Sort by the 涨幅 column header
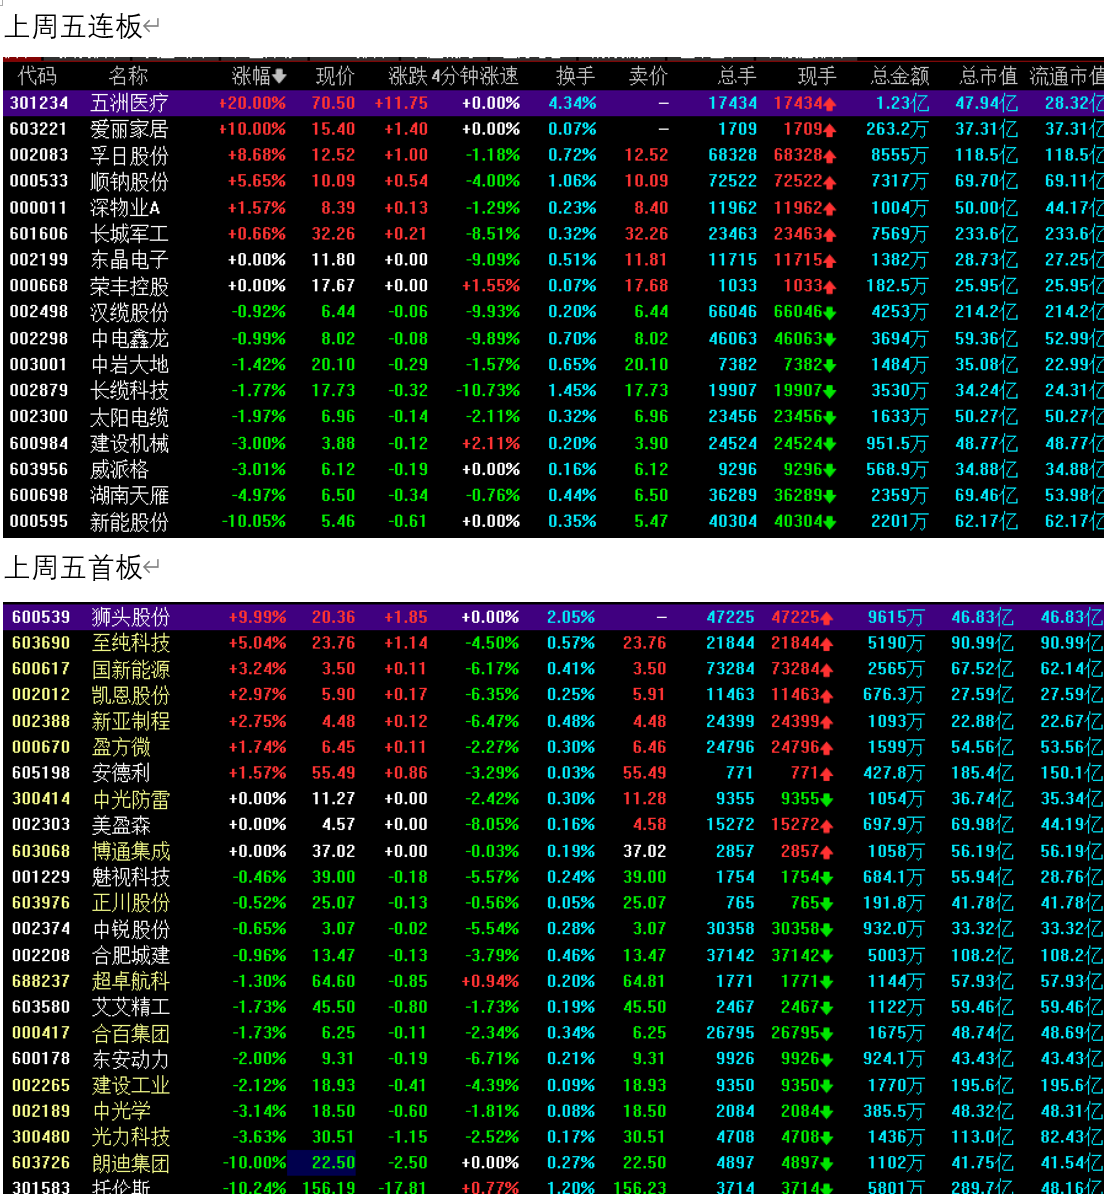Viewport: 1104px width, 1194px height. tap(251, 76)
